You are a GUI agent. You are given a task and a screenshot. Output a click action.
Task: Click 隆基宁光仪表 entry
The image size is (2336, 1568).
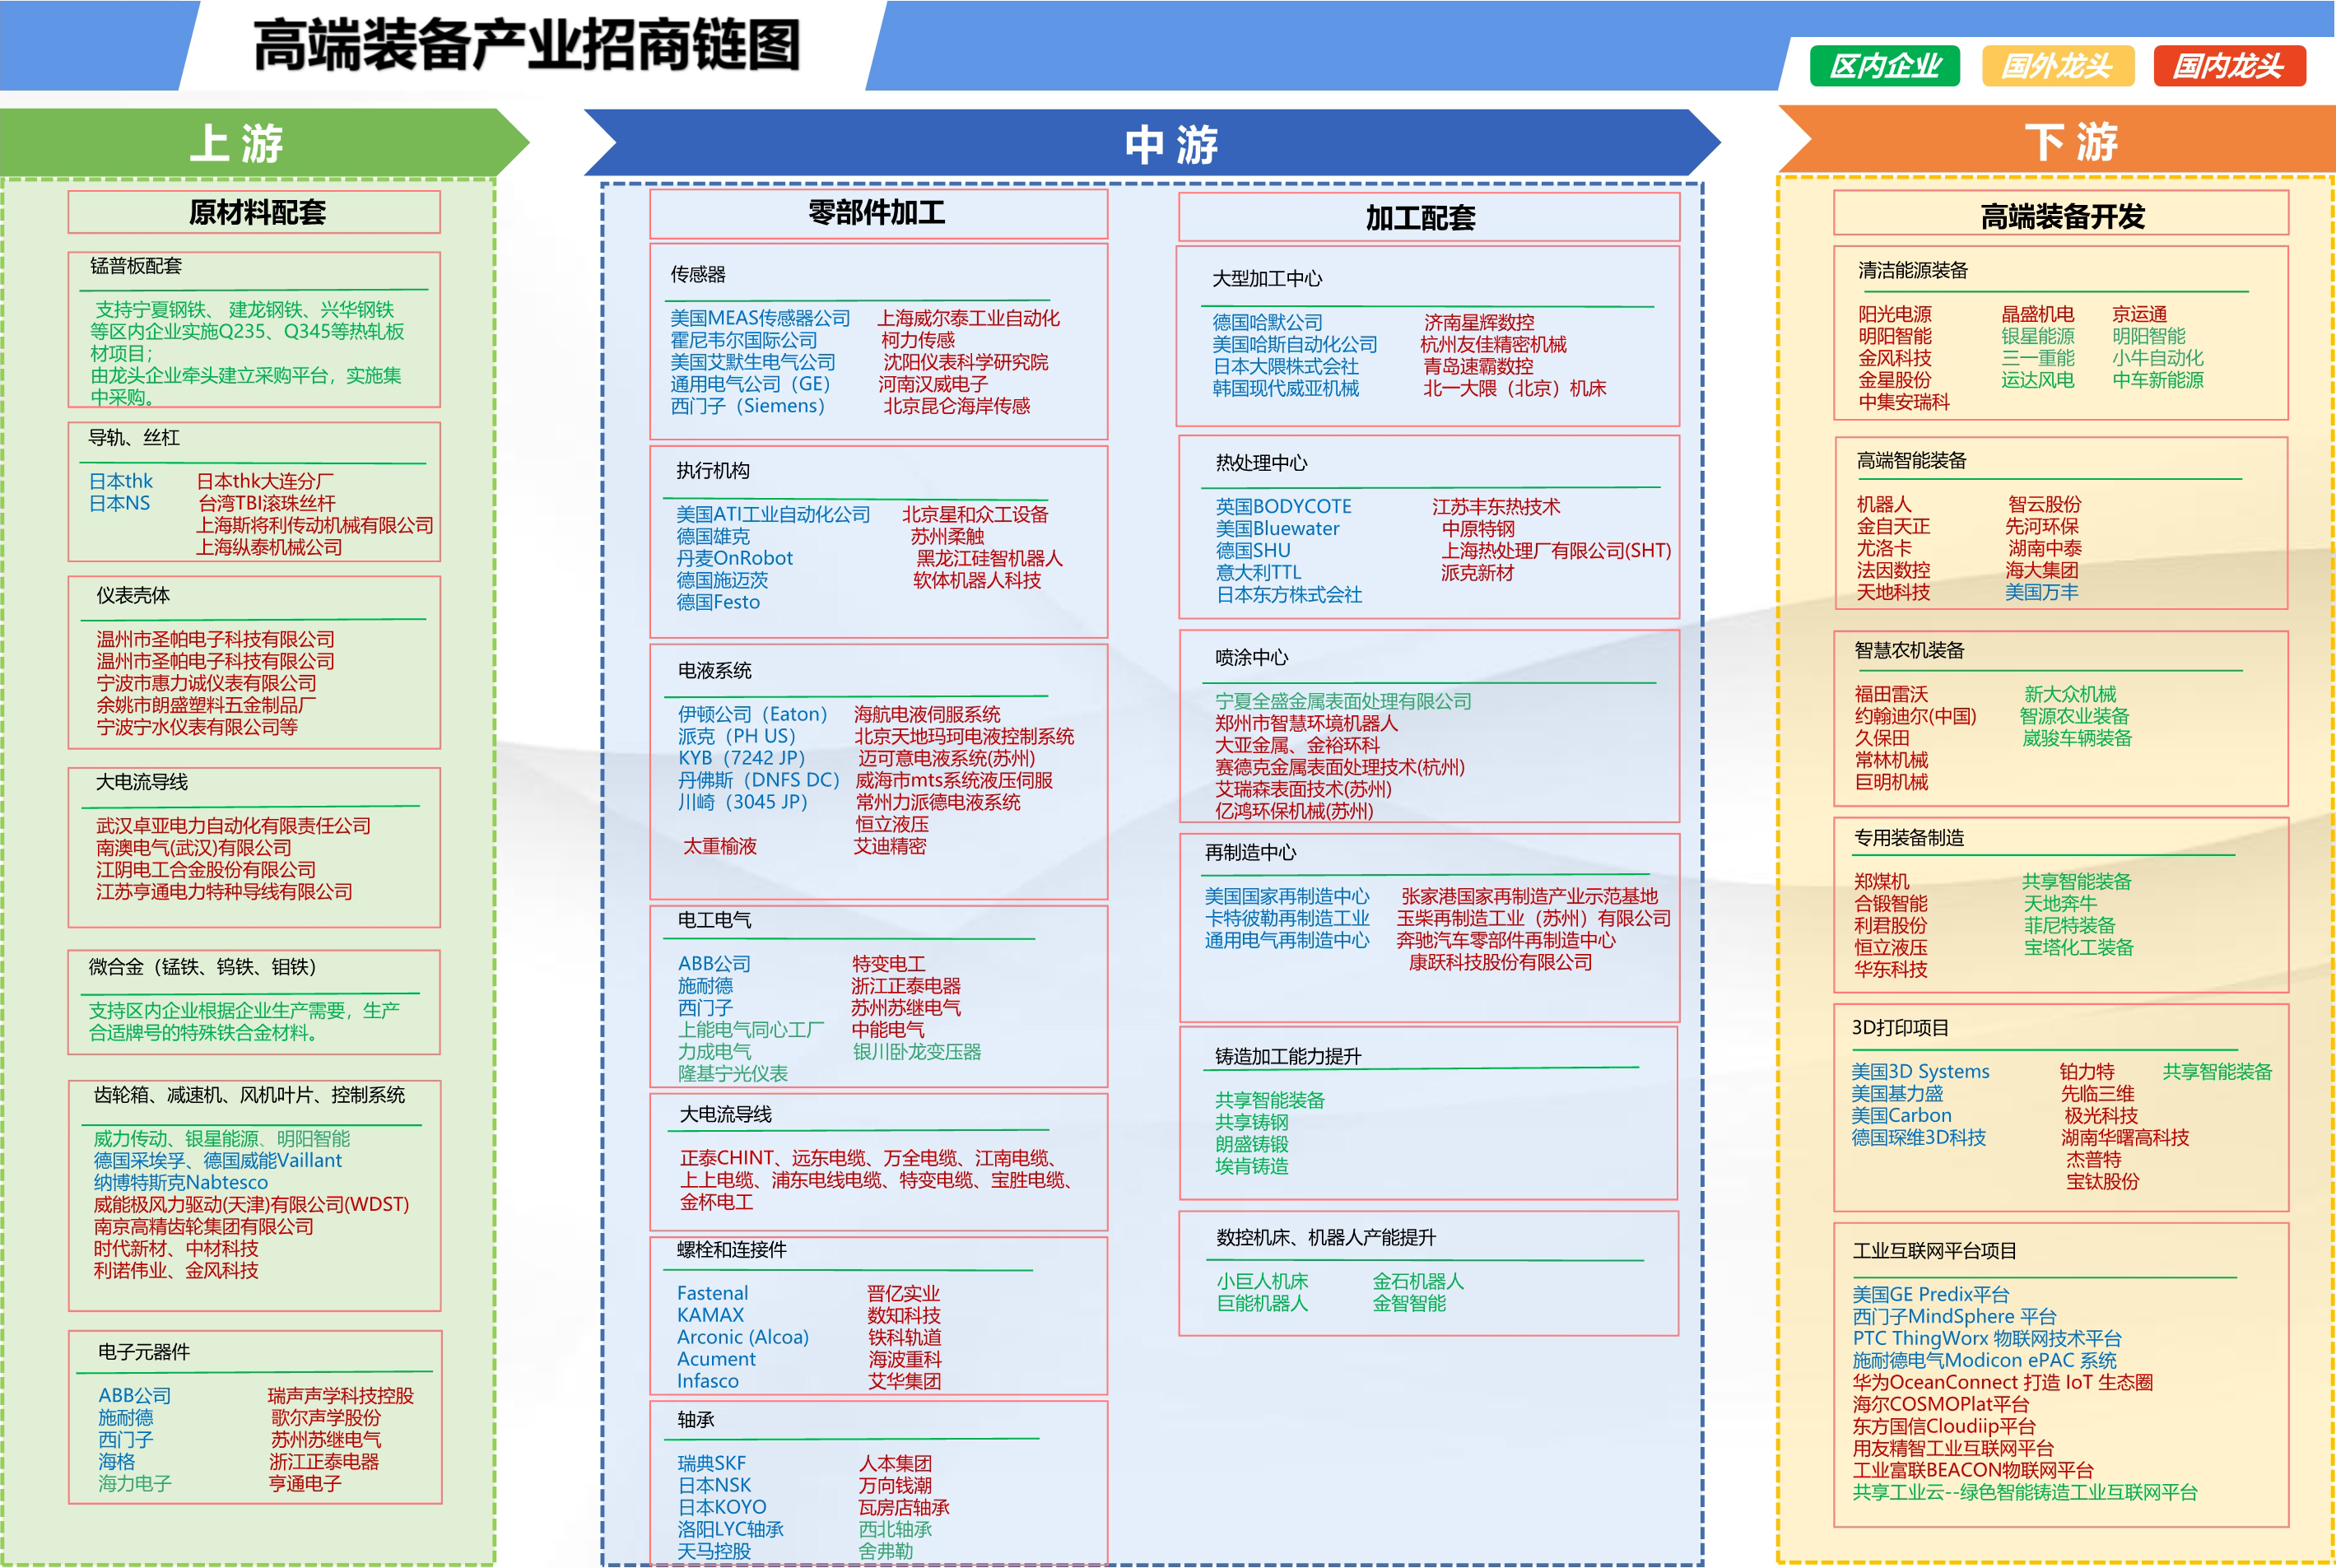point(732,1074)
